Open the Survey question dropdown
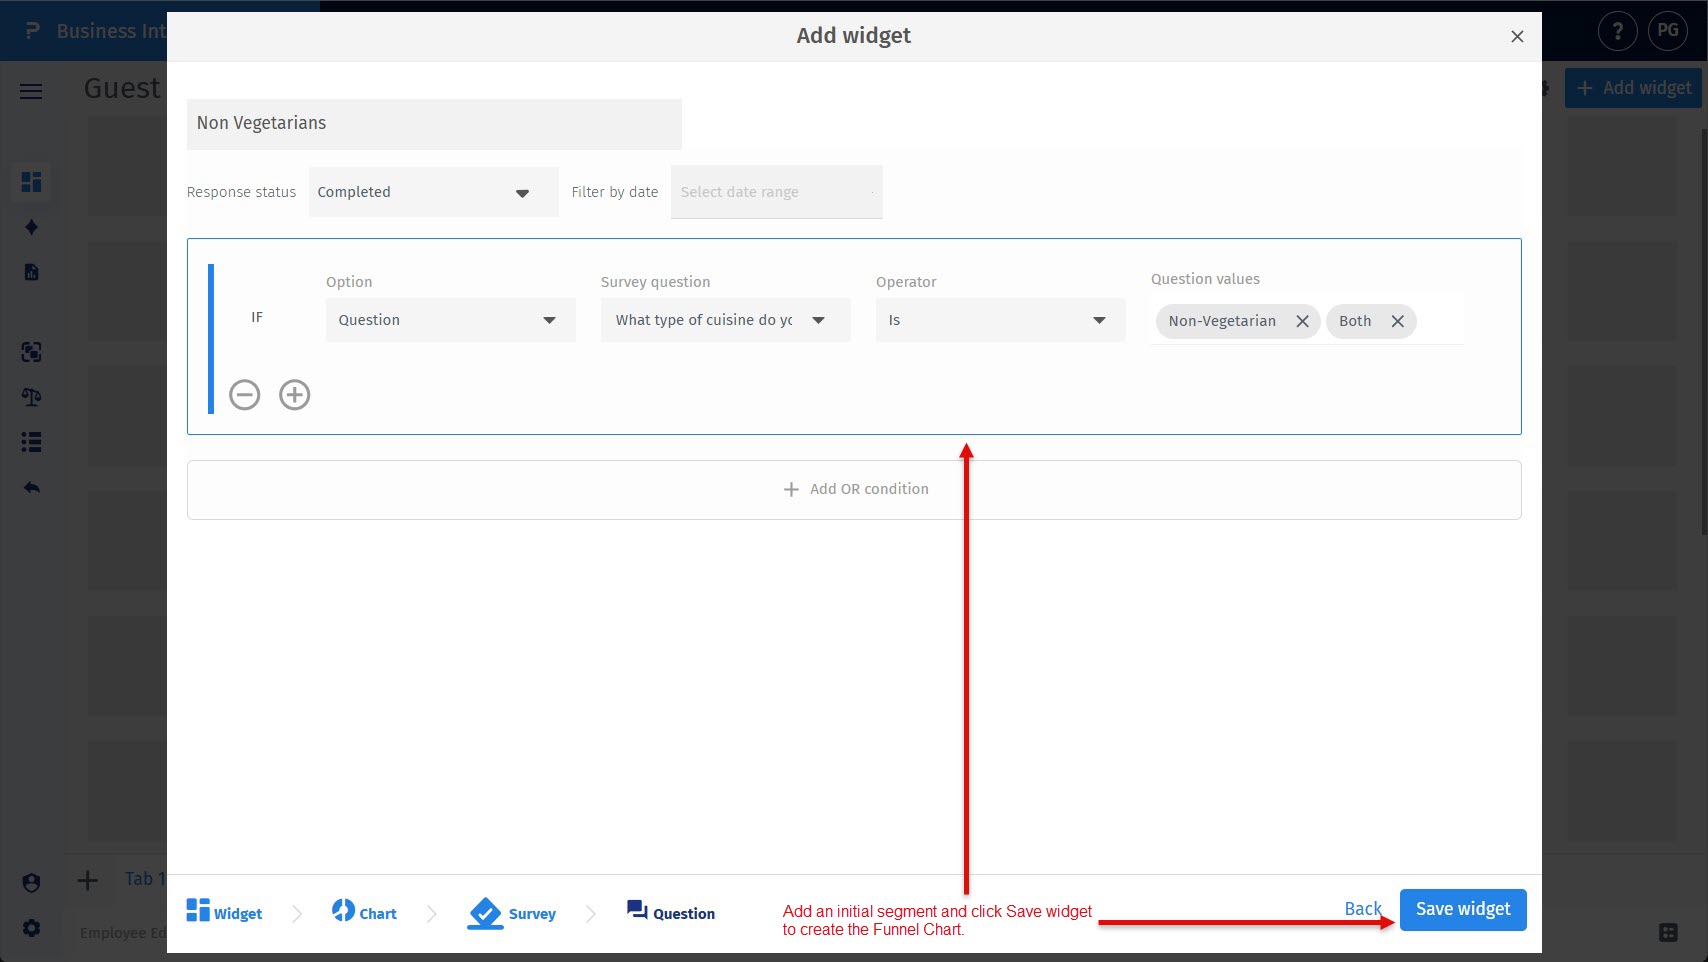 pyautogui.click(x=725, y=320)
